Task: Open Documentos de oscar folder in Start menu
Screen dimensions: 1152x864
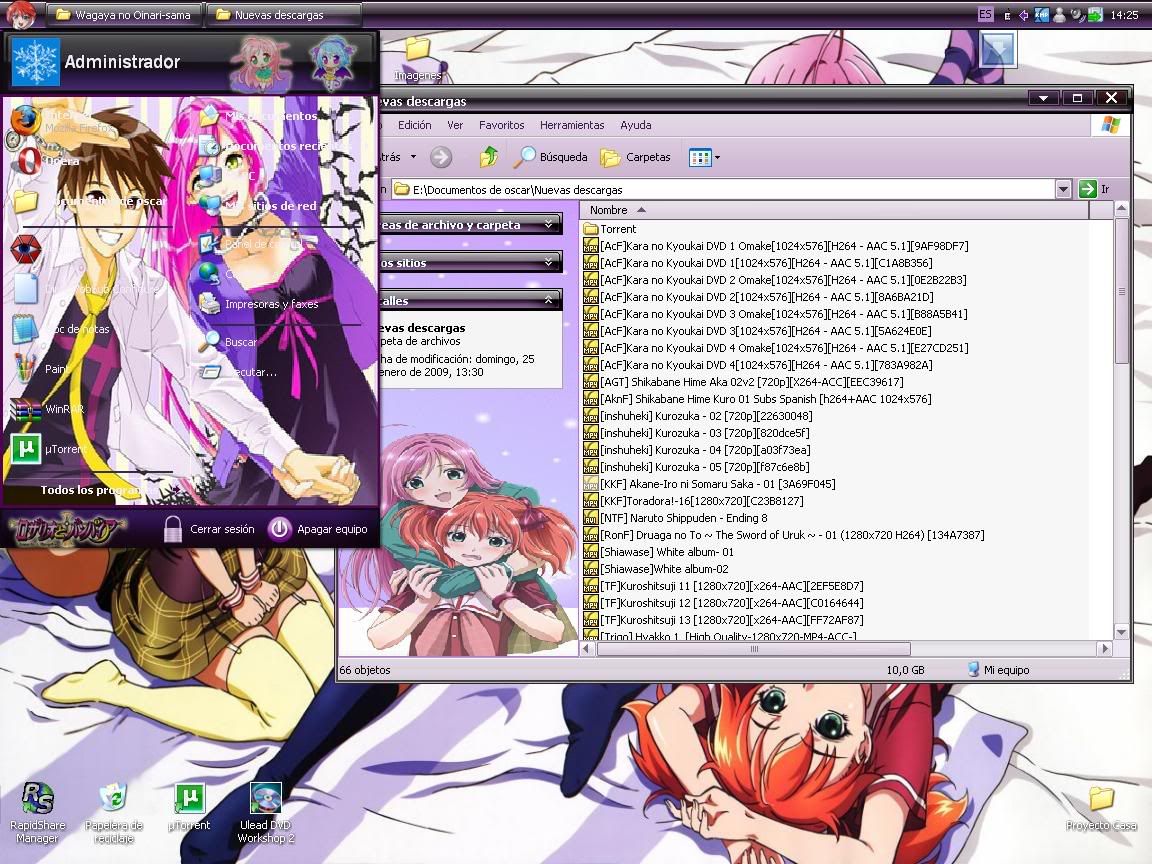Action: (92, 201)
